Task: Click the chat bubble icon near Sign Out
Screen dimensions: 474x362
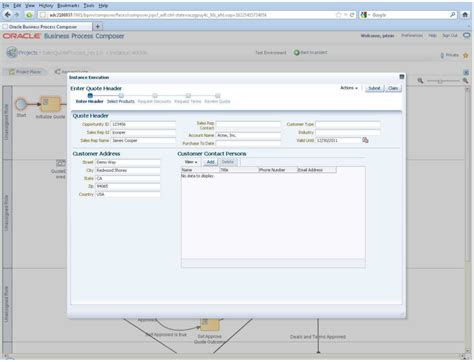Action: pos(467,35)
